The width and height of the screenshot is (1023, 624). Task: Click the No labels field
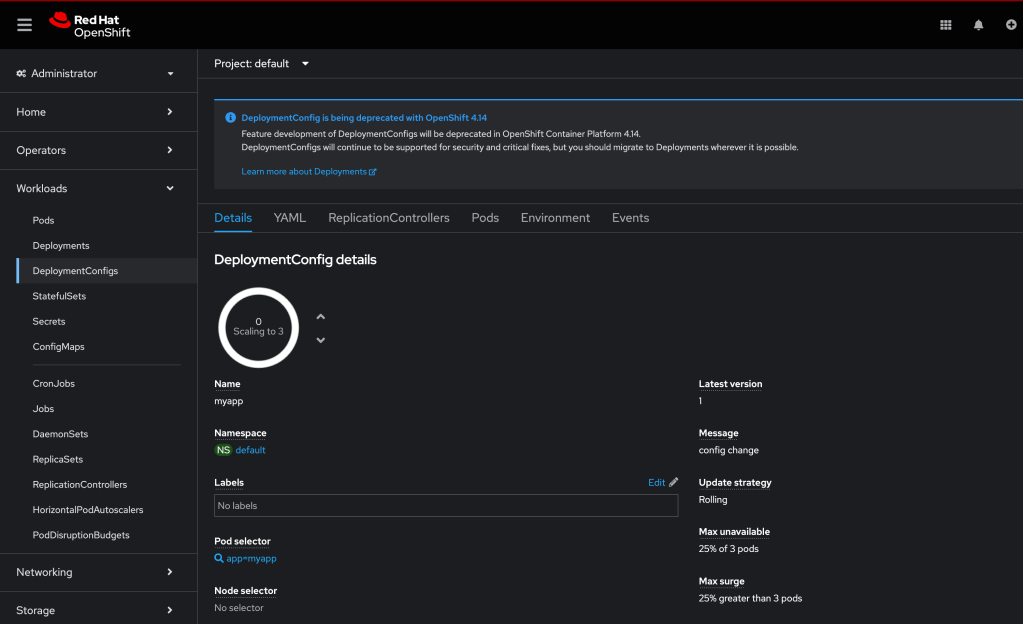446,505
